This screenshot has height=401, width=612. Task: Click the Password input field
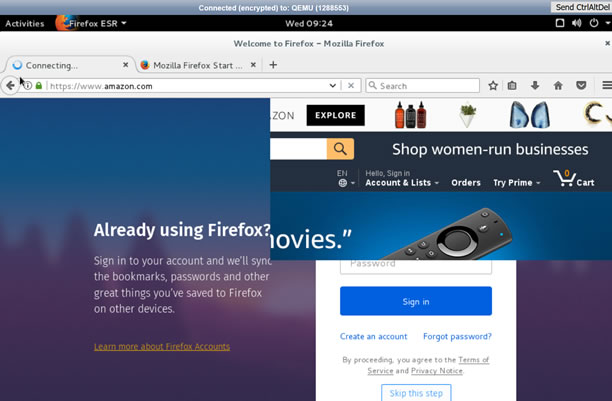[415, 264]
